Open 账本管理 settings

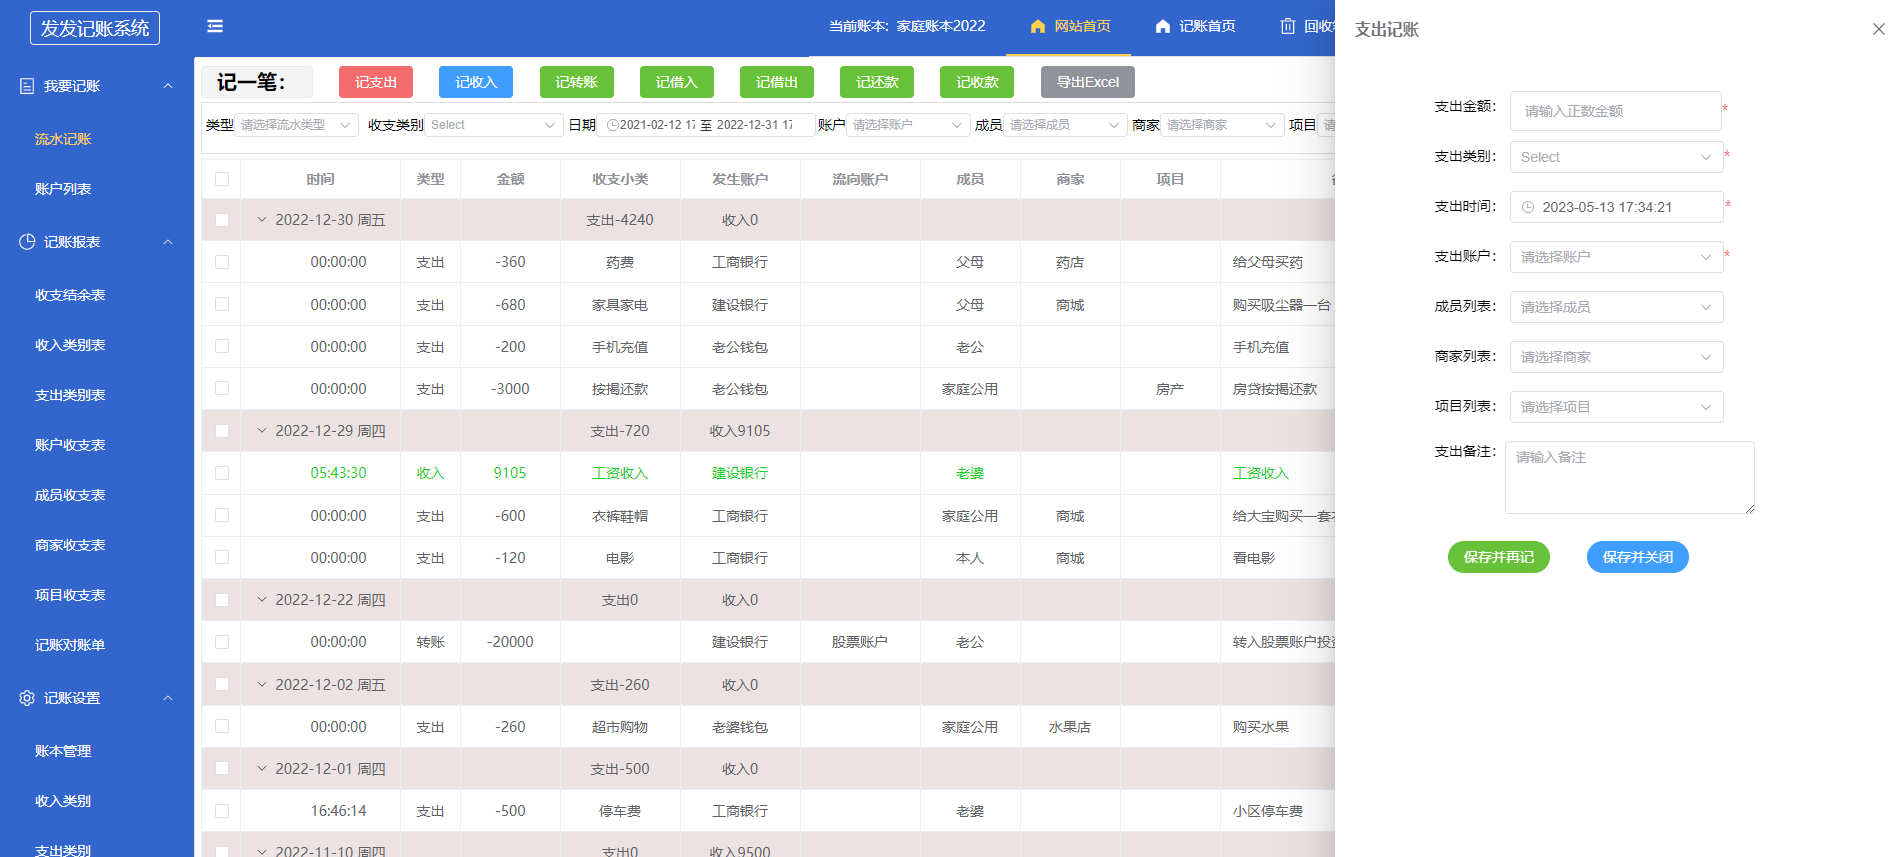(x=63, y=751)
